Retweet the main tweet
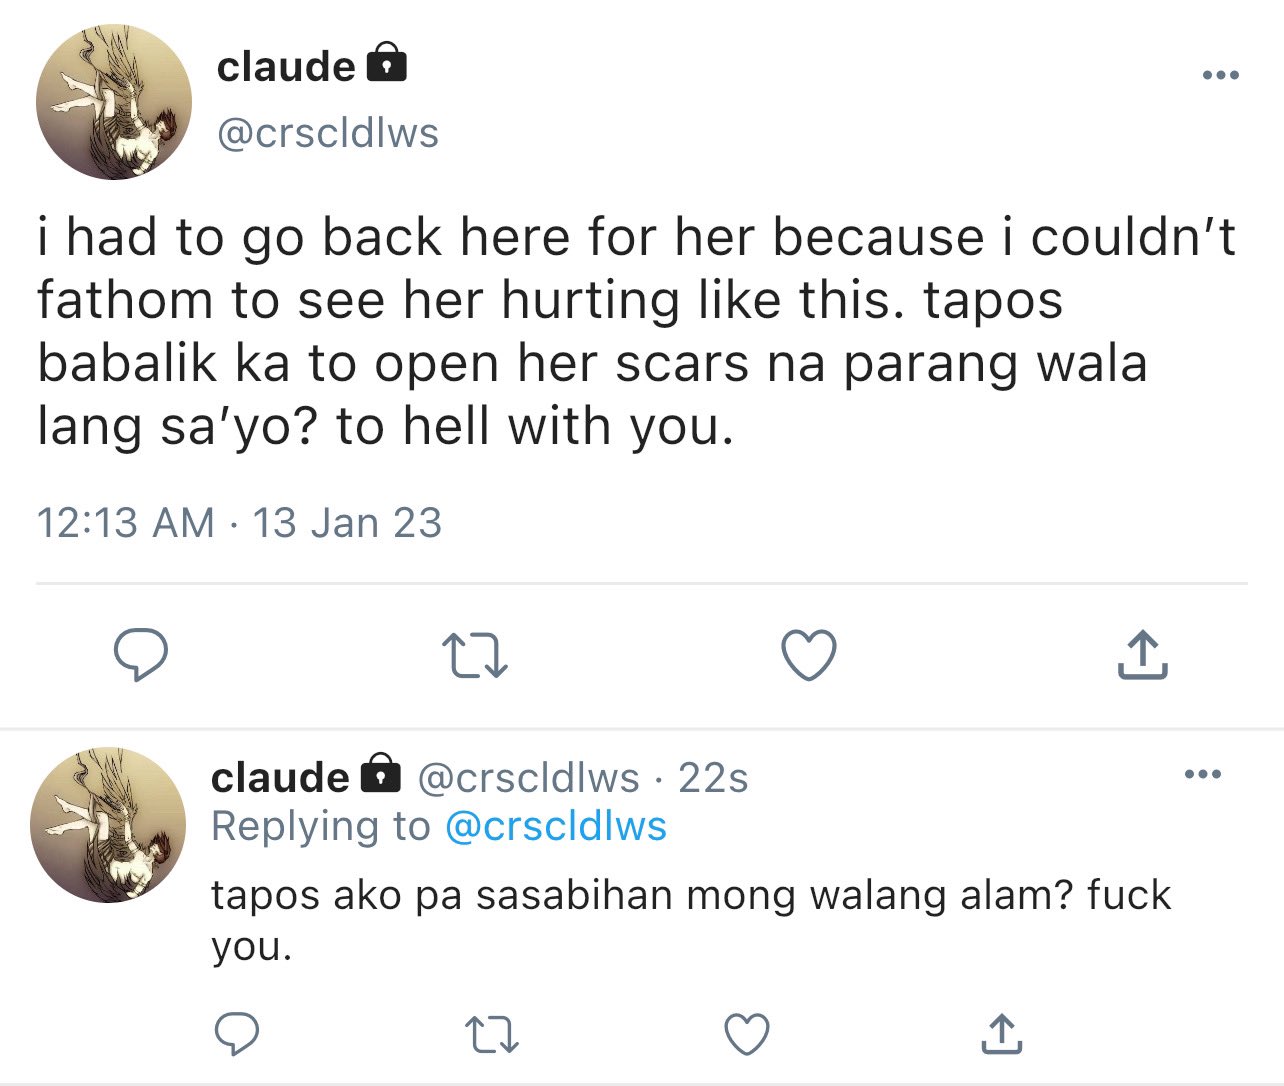 474,656
